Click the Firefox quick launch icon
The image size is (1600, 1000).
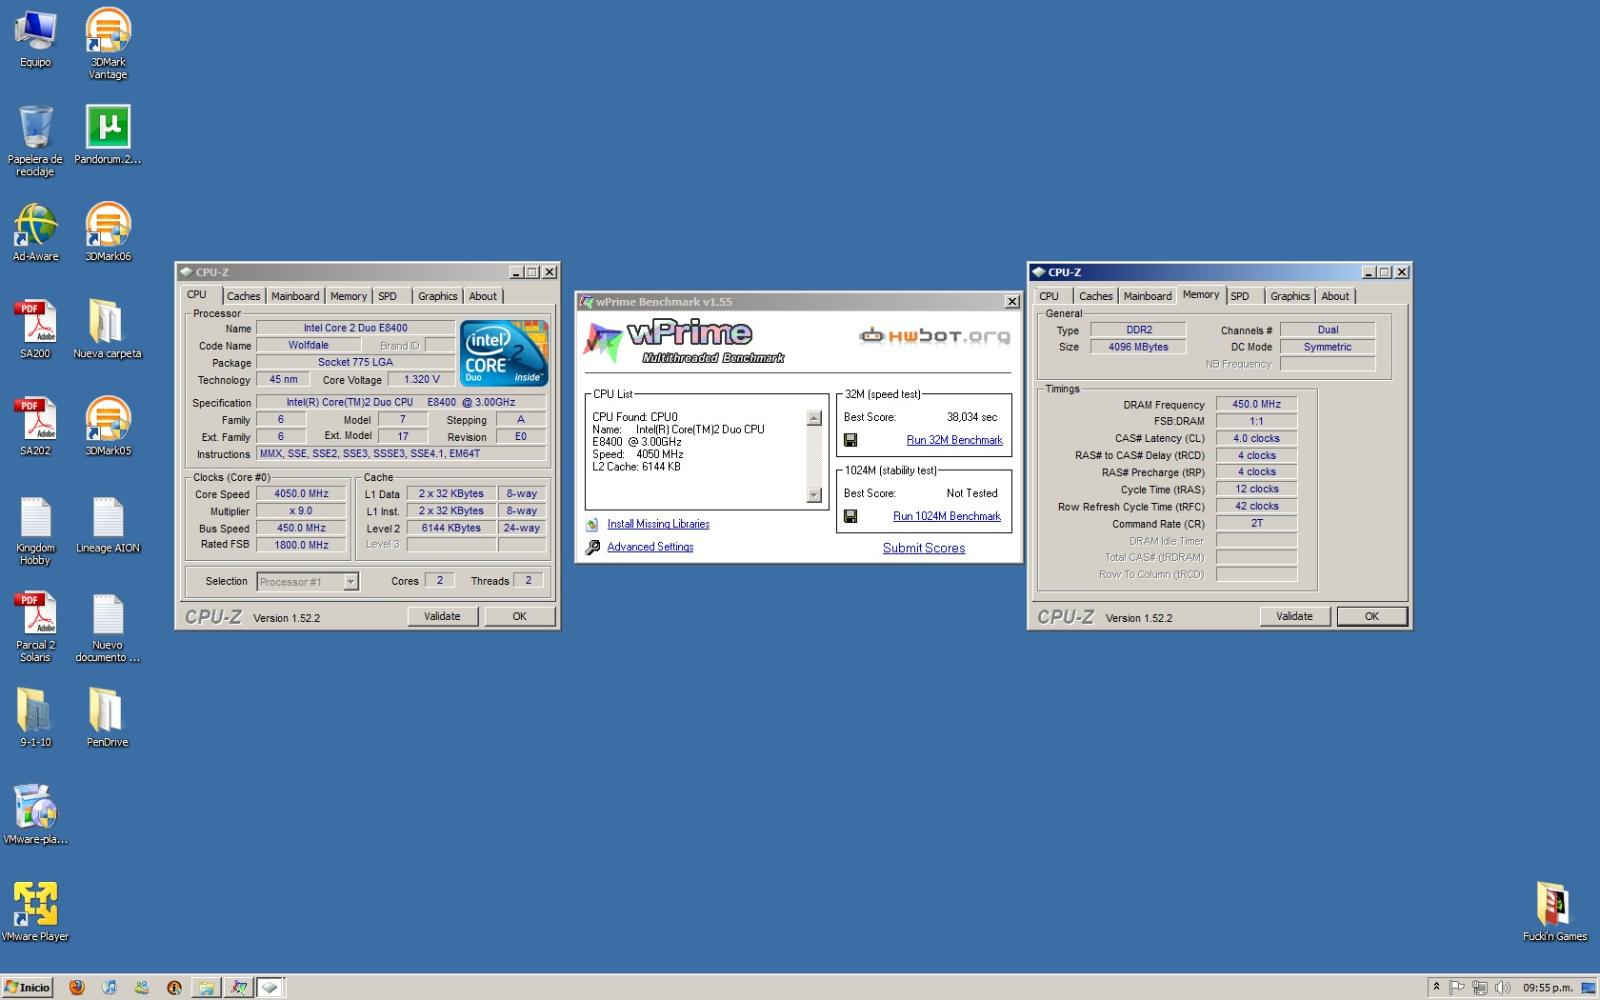click(x=77, y=987)
